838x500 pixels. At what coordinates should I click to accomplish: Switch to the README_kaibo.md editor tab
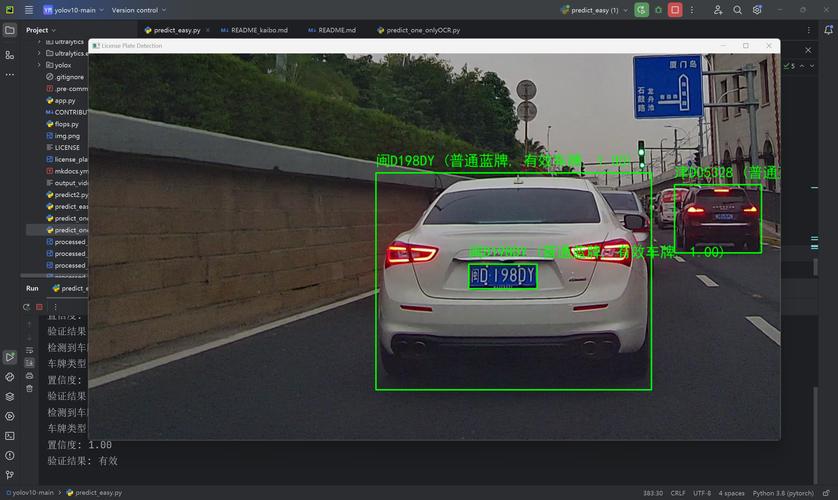pos(257,31)
